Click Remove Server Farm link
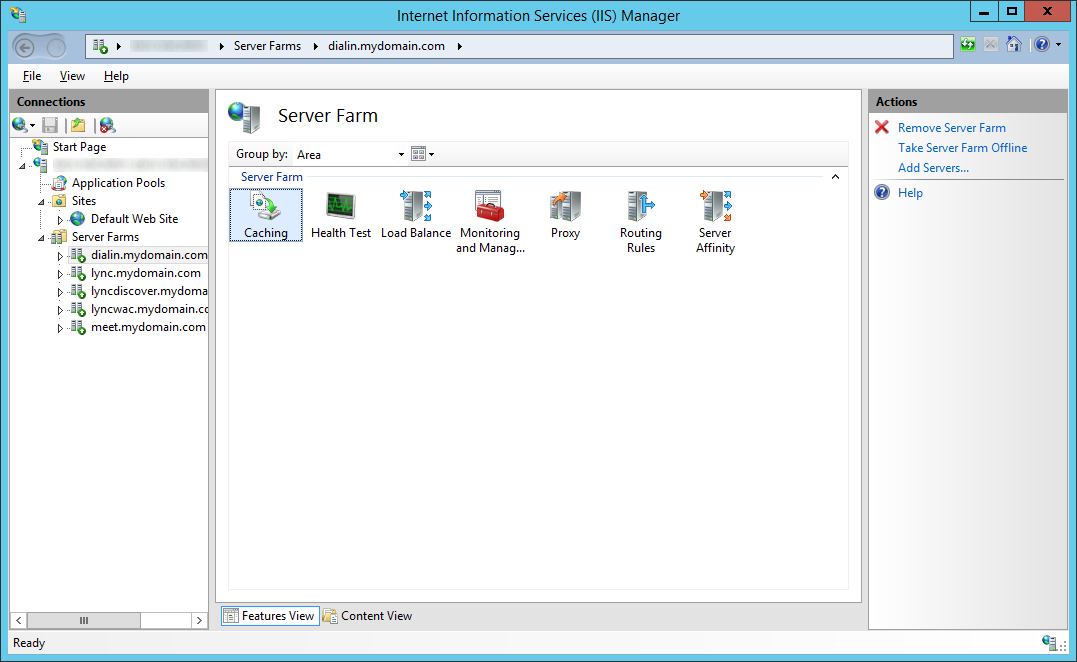Image resolution: width=1077 pixels, height=662 pixels. click(x=951, y=128)
